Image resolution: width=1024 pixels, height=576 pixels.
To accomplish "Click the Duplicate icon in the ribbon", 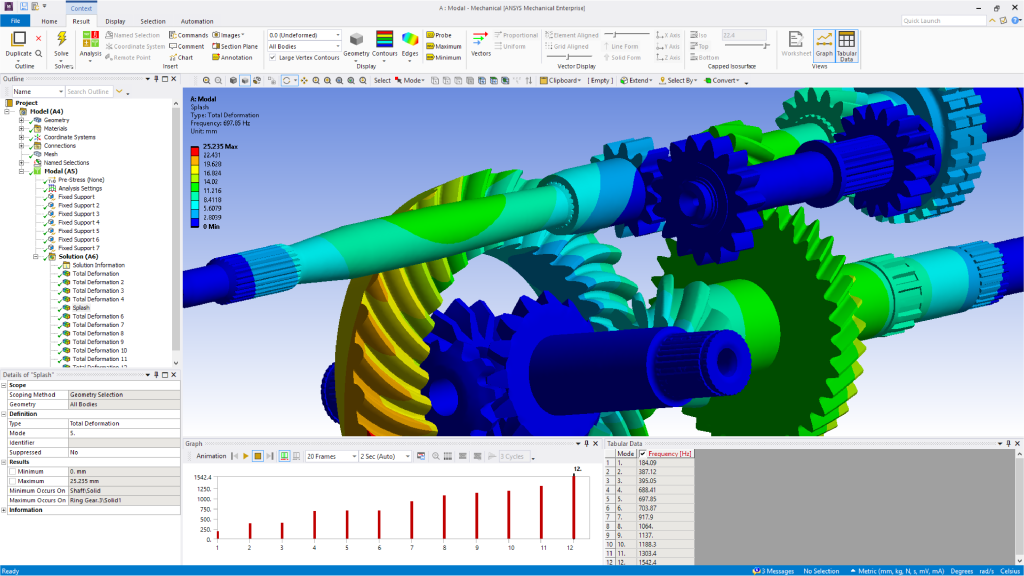I will pyautogui.click(x=18, y=39).
